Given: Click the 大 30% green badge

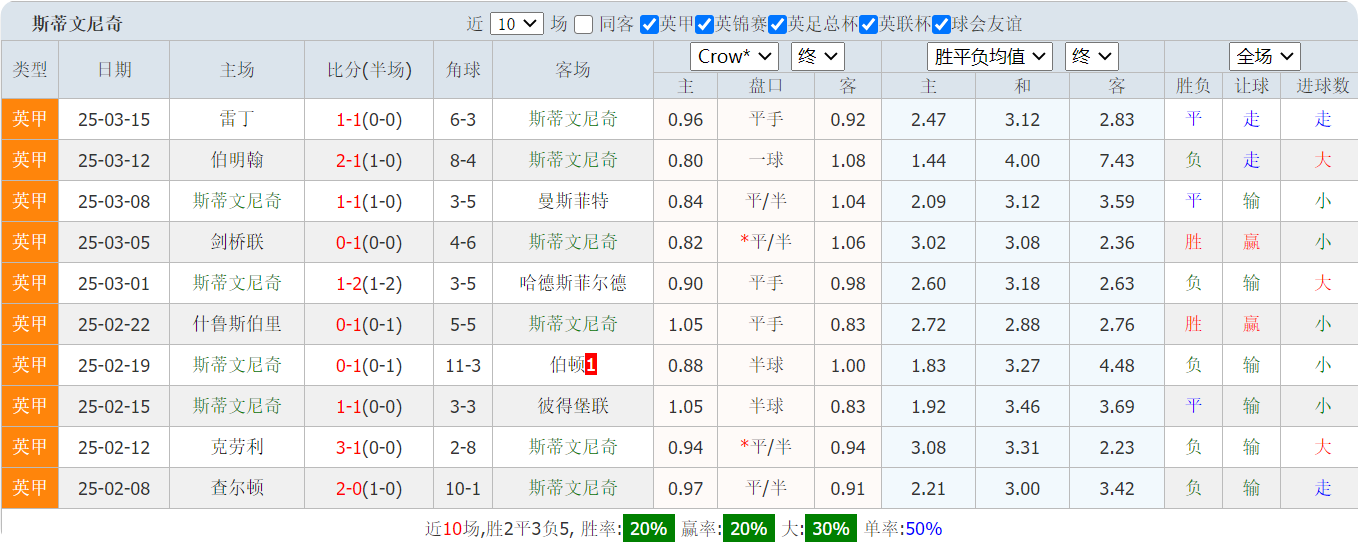Looking at the screenshot, I should [x=831, y=529].
